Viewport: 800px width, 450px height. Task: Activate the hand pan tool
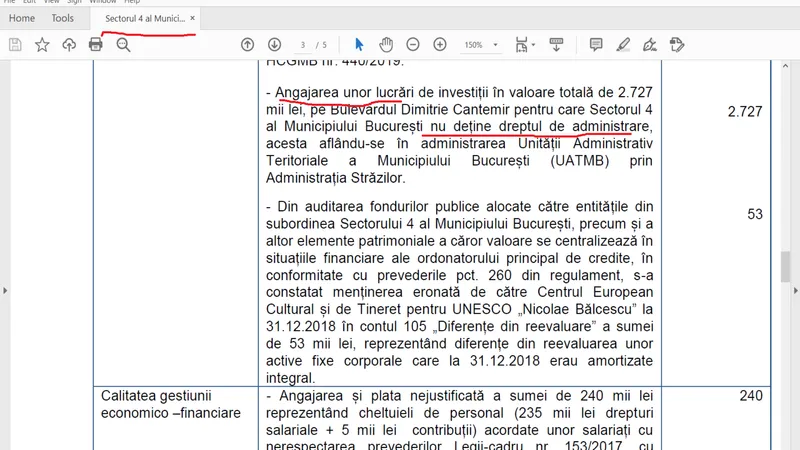[386, 45]
